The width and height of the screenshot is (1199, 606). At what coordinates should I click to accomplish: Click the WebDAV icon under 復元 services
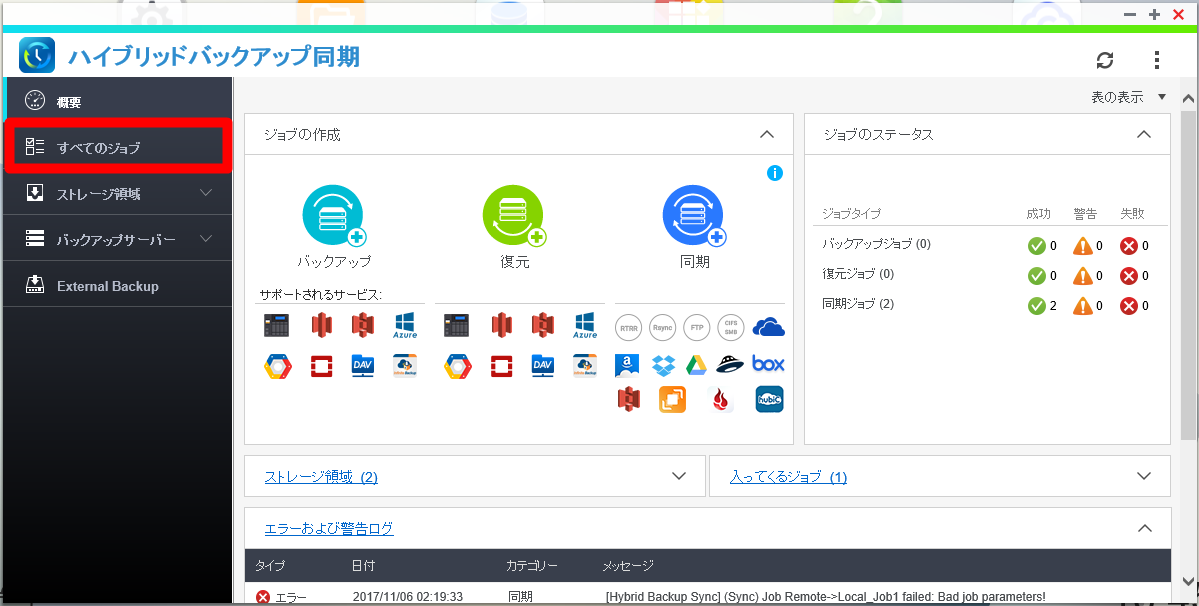(542, 366)
